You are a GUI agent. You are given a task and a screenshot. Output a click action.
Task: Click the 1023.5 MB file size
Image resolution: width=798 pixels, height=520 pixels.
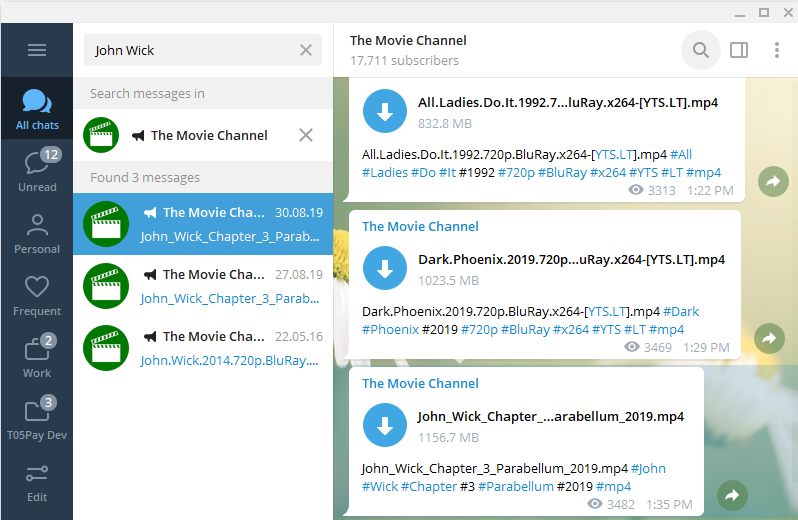[x=448, y=281]
